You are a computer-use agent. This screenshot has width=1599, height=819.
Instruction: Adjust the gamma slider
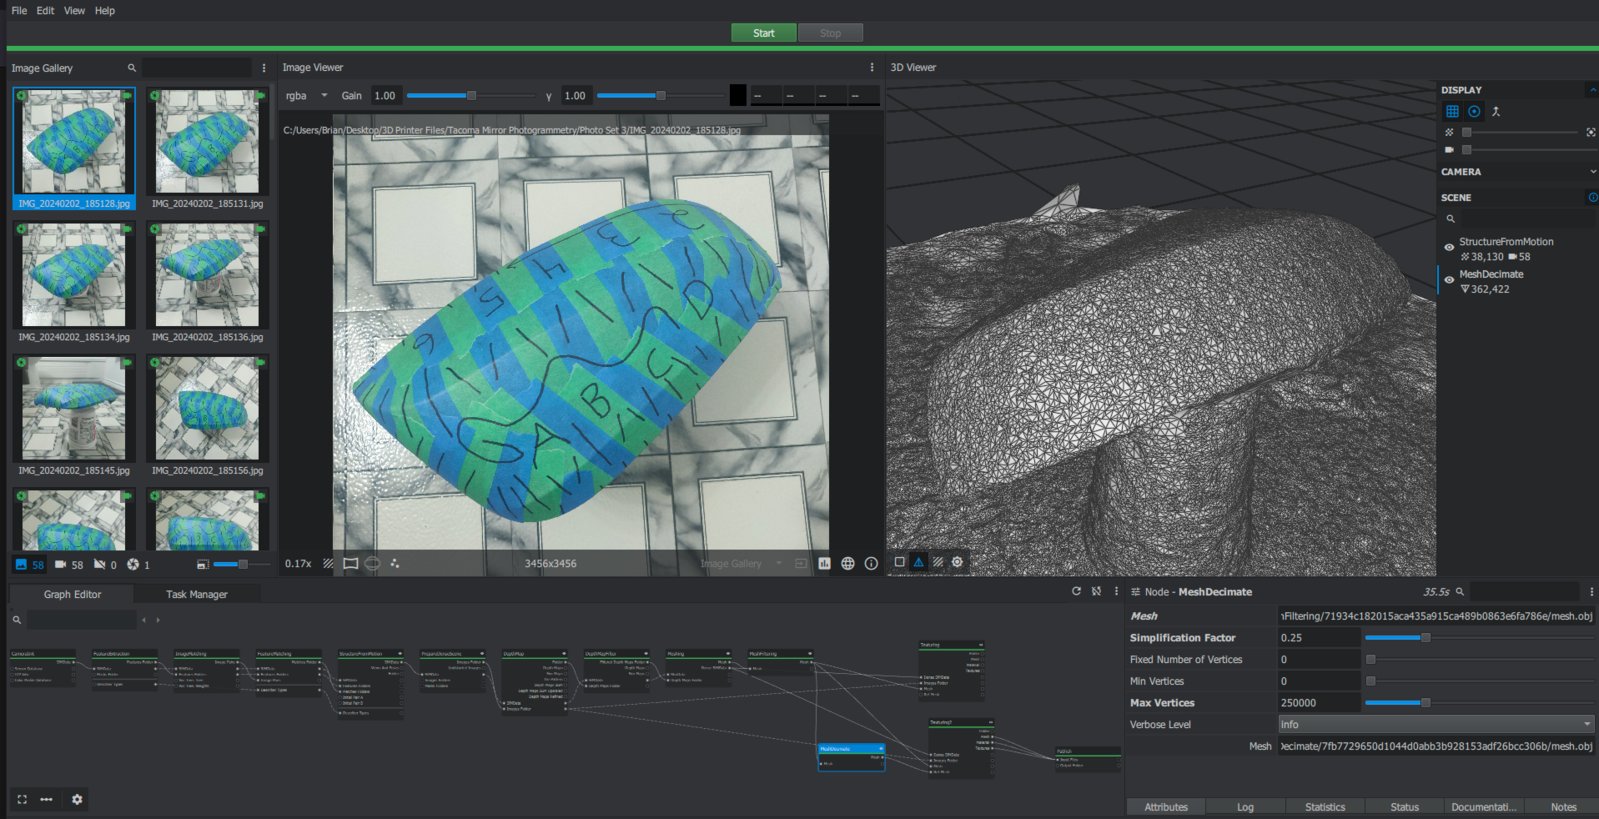660,96
